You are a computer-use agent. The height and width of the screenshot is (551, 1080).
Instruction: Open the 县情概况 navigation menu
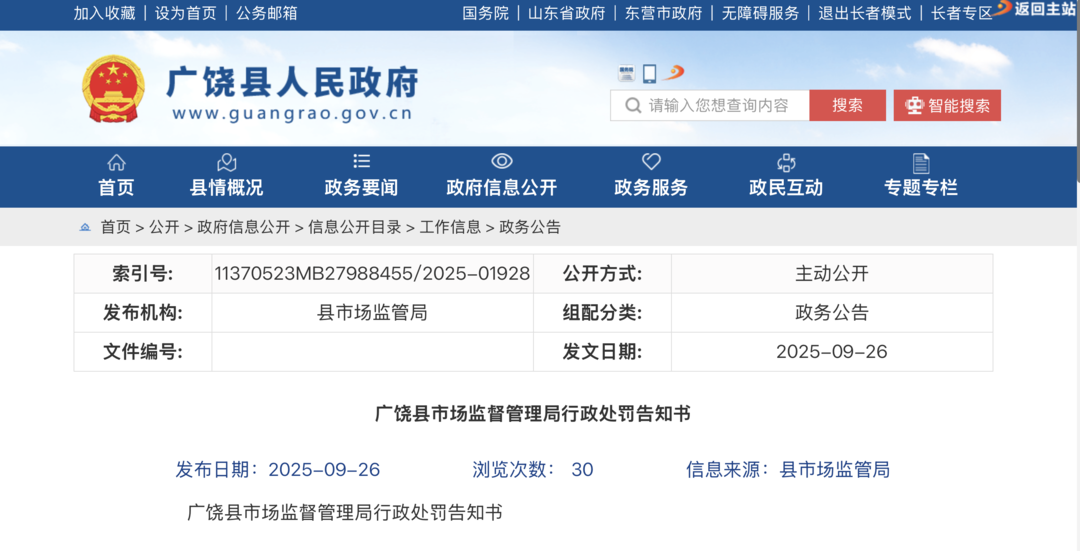[x=226, y=187]
